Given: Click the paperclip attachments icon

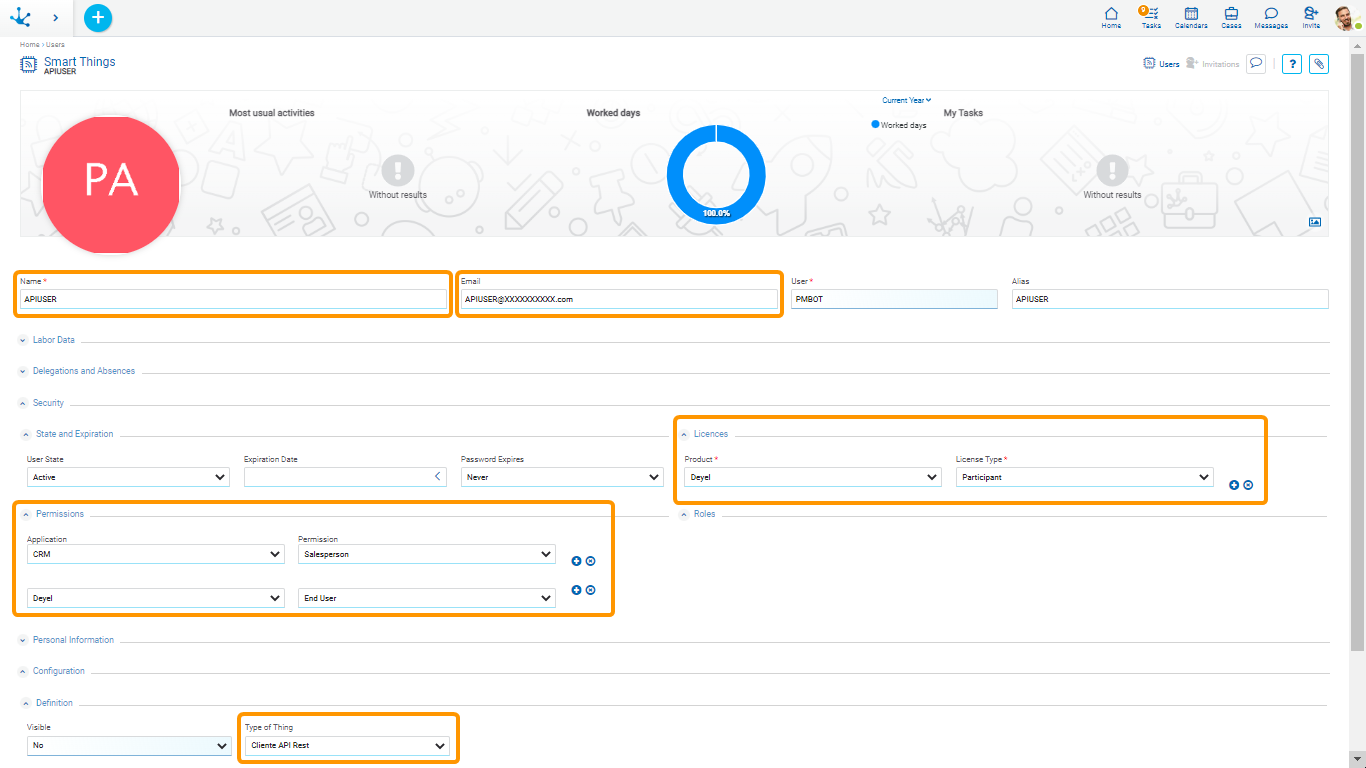Looking at the screenshot, I should 1319,64.
